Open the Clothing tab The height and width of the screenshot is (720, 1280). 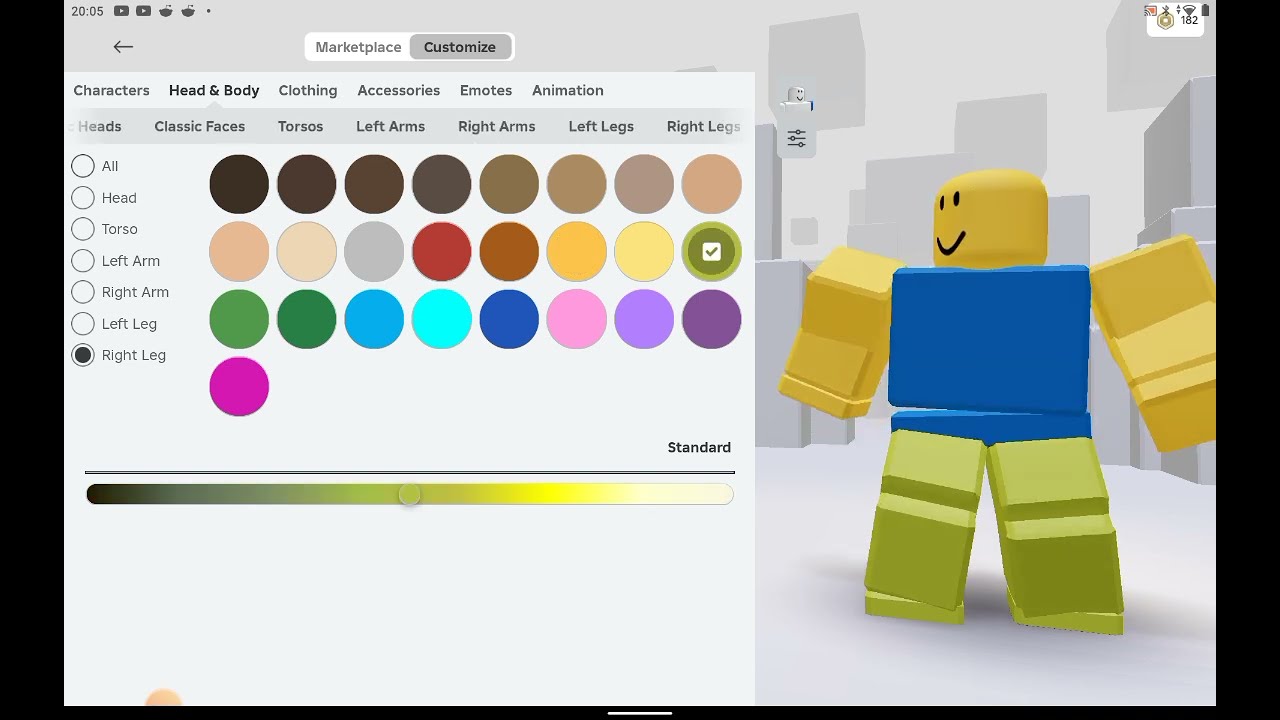(308, 90)
